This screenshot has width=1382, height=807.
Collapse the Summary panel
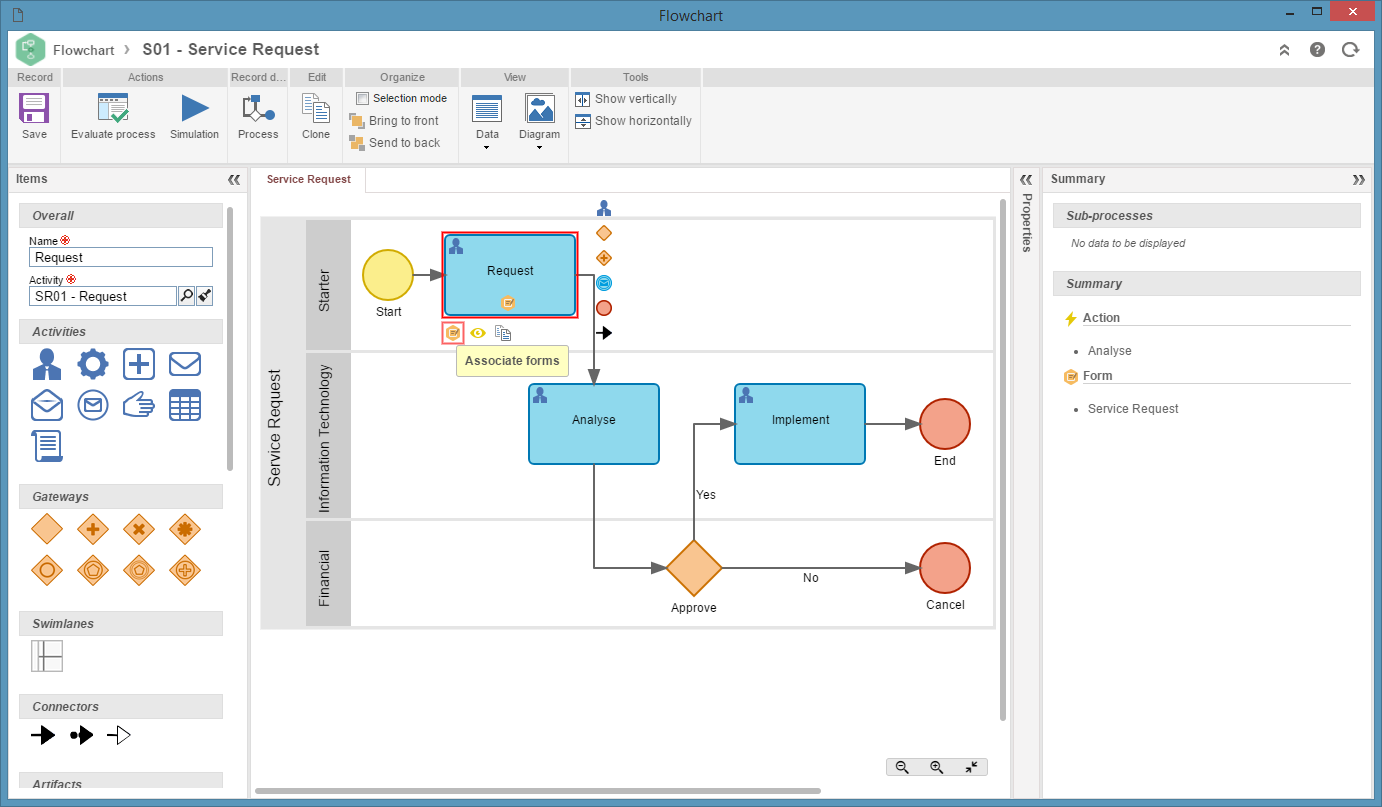(1358, 179)
